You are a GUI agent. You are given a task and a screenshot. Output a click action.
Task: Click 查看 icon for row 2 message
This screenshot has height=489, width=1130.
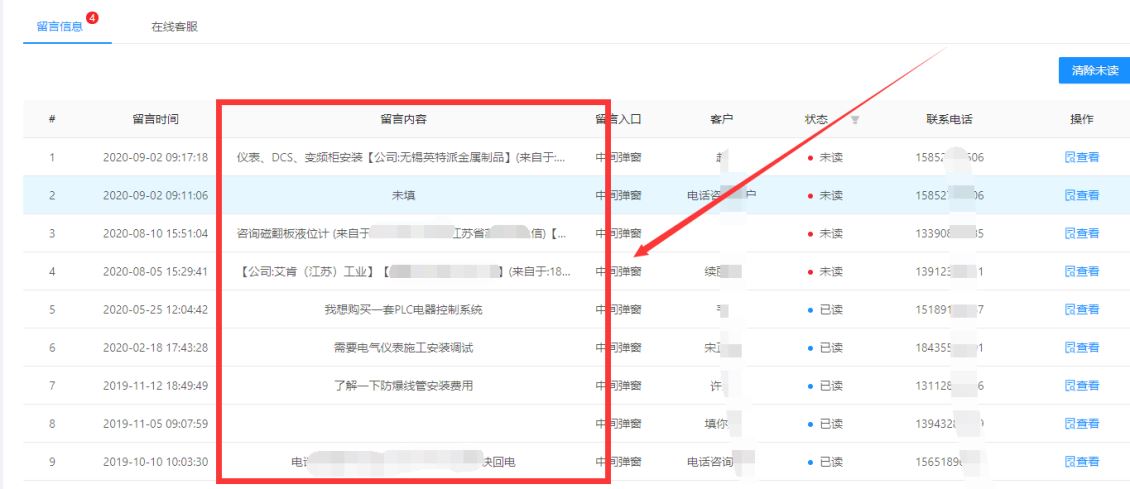pos(1082,195)
